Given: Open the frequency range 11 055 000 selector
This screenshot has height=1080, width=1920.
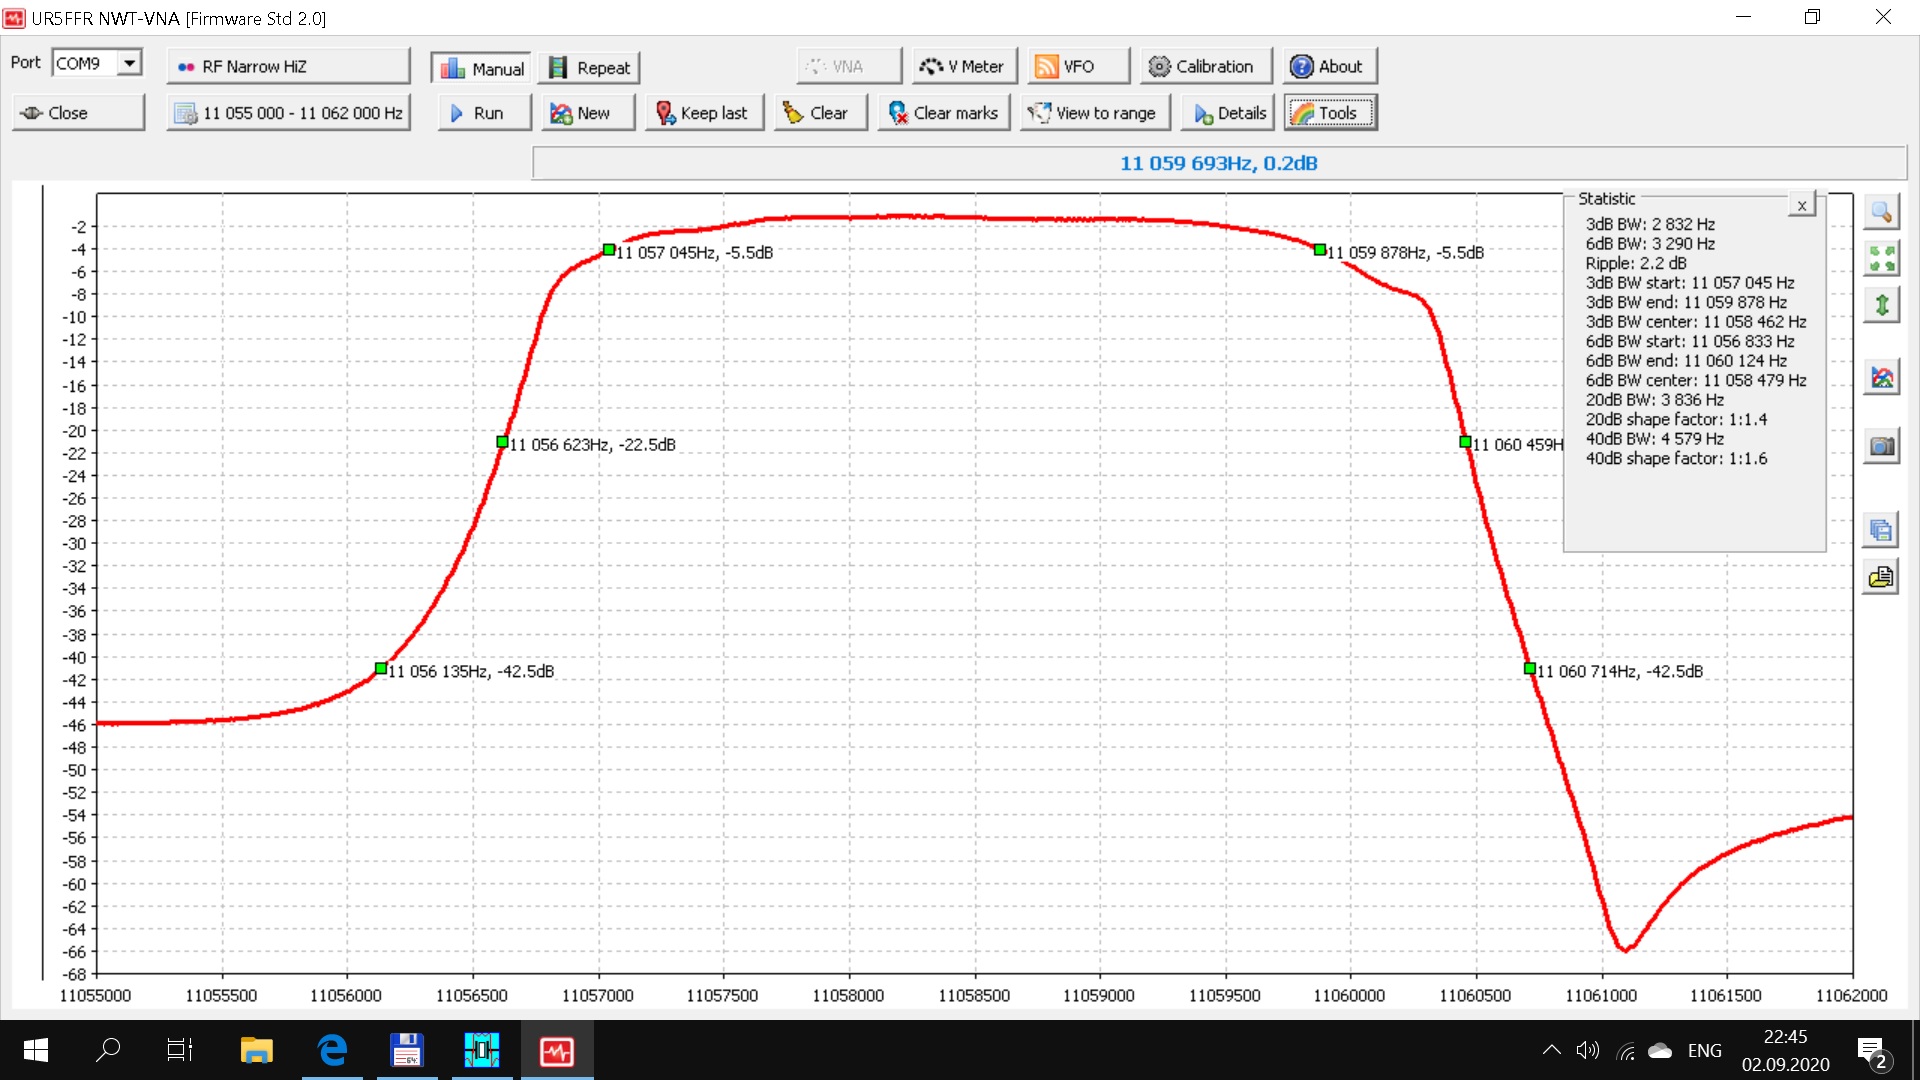Looking at the screenshot, I should click(x=288, y=113).
